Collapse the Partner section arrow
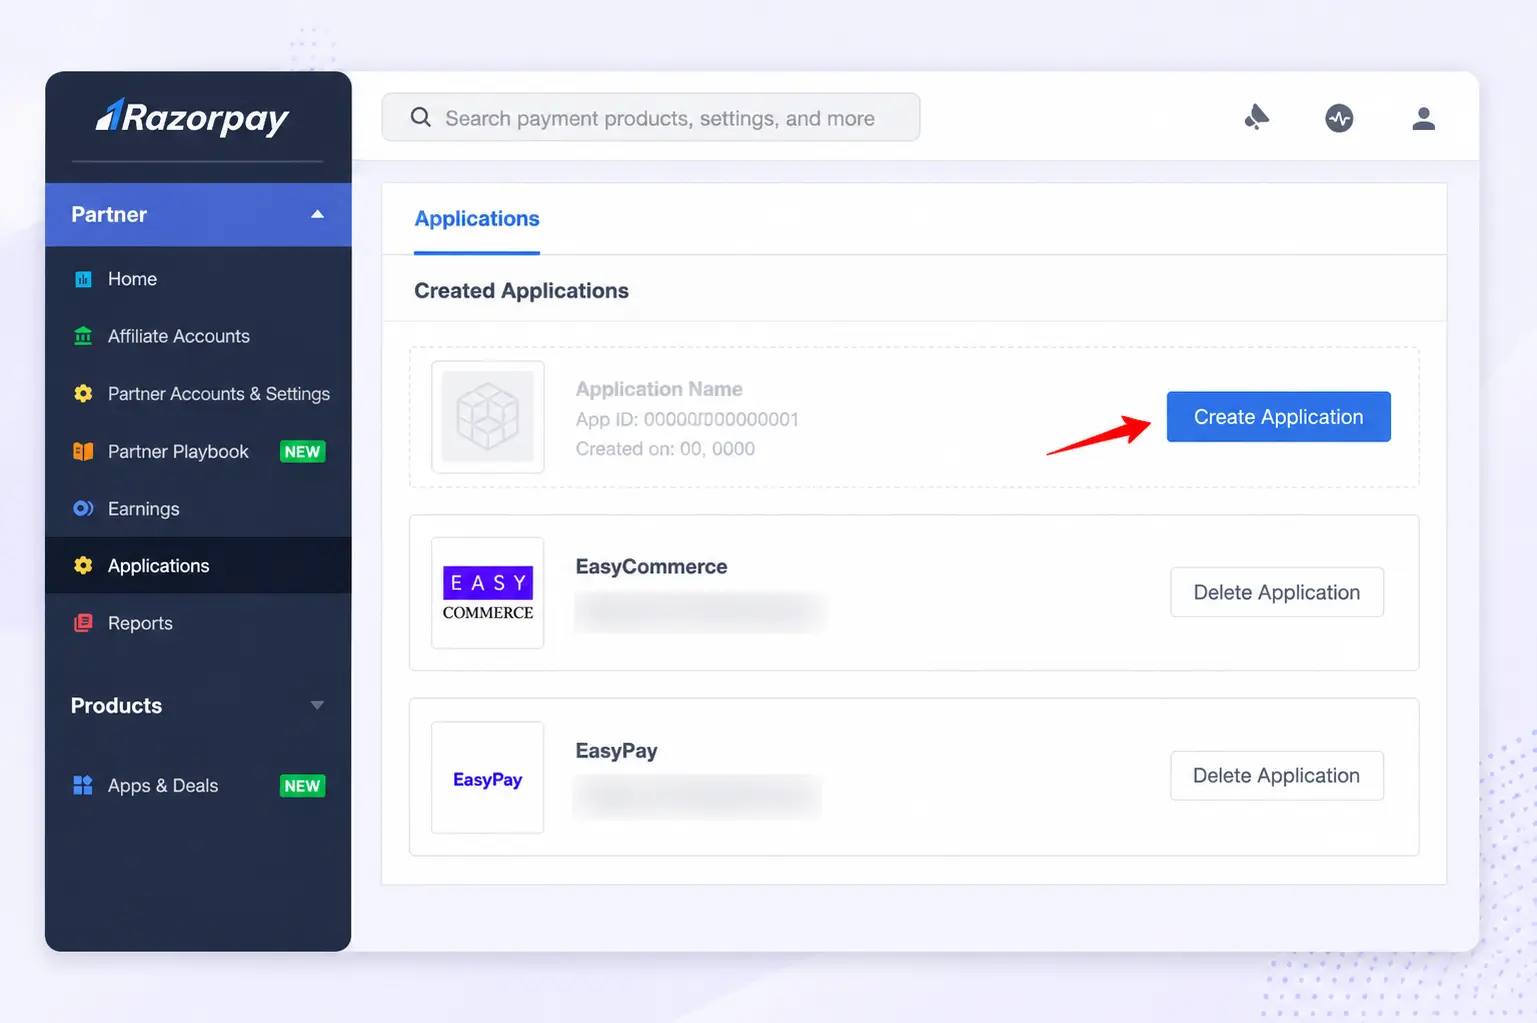Viewport: 1537px width, 1023px height. pyautogui.click(x=317, y=214)
